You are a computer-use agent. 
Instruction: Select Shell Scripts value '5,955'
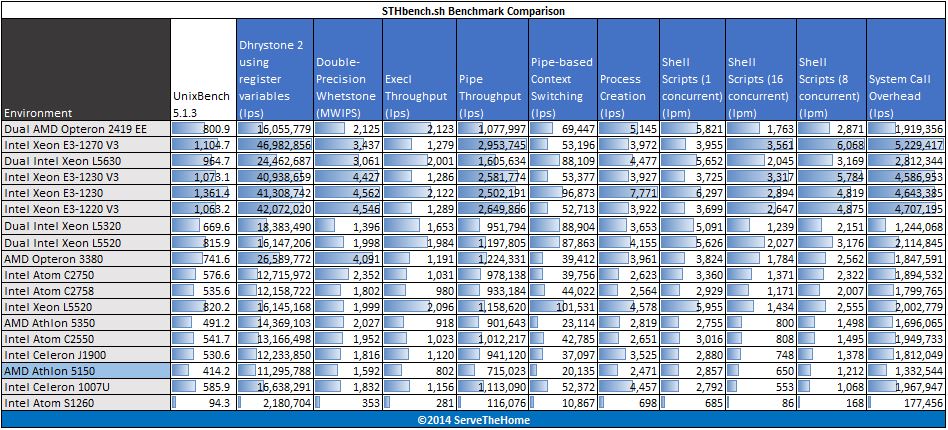coord(710,307)
